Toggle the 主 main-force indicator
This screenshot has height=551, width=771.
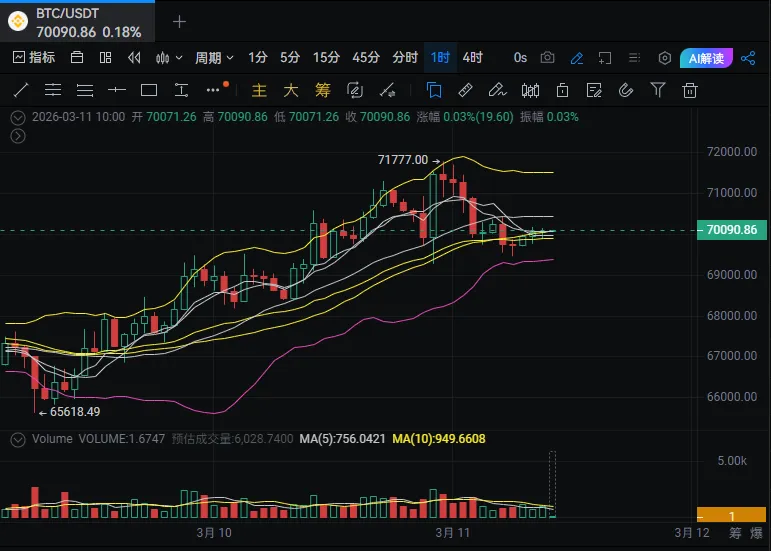259,90
